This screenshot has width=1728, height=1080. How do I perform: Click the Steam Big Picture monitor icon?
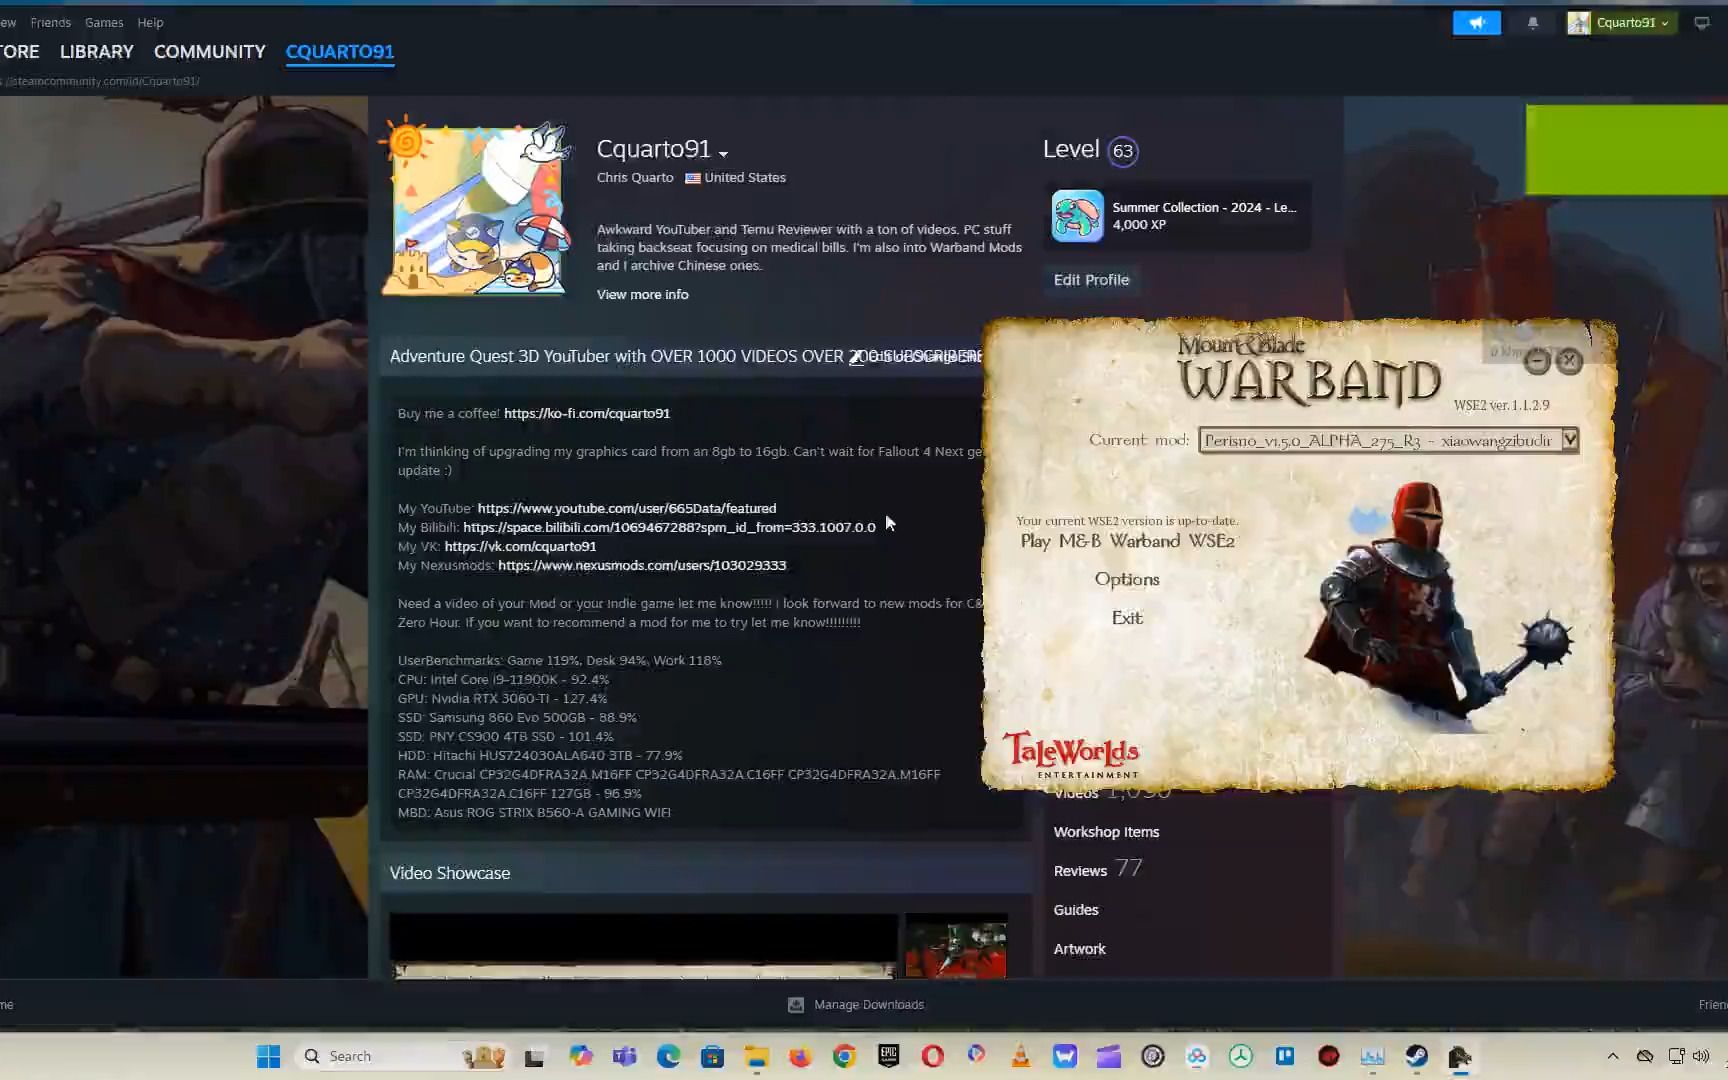point(1702,23)
